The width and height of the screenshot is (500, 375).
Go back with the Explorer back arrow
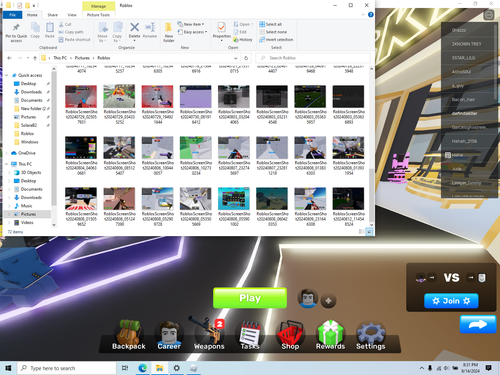(x=9, y=58)
